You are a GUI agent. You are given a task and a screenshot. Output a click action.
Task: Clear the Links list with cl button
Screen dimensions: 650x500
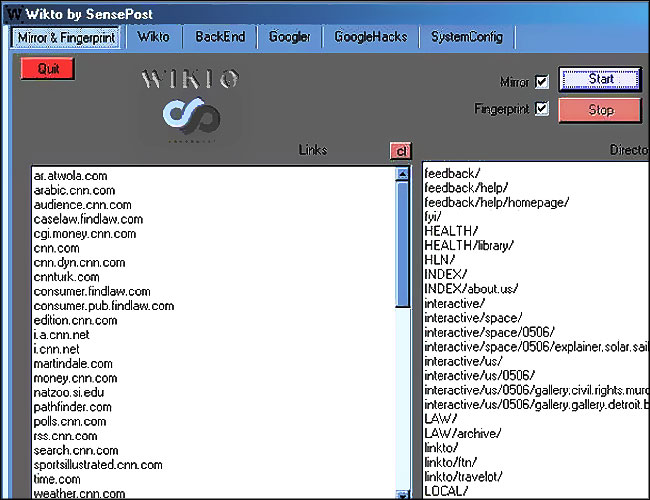400,151
